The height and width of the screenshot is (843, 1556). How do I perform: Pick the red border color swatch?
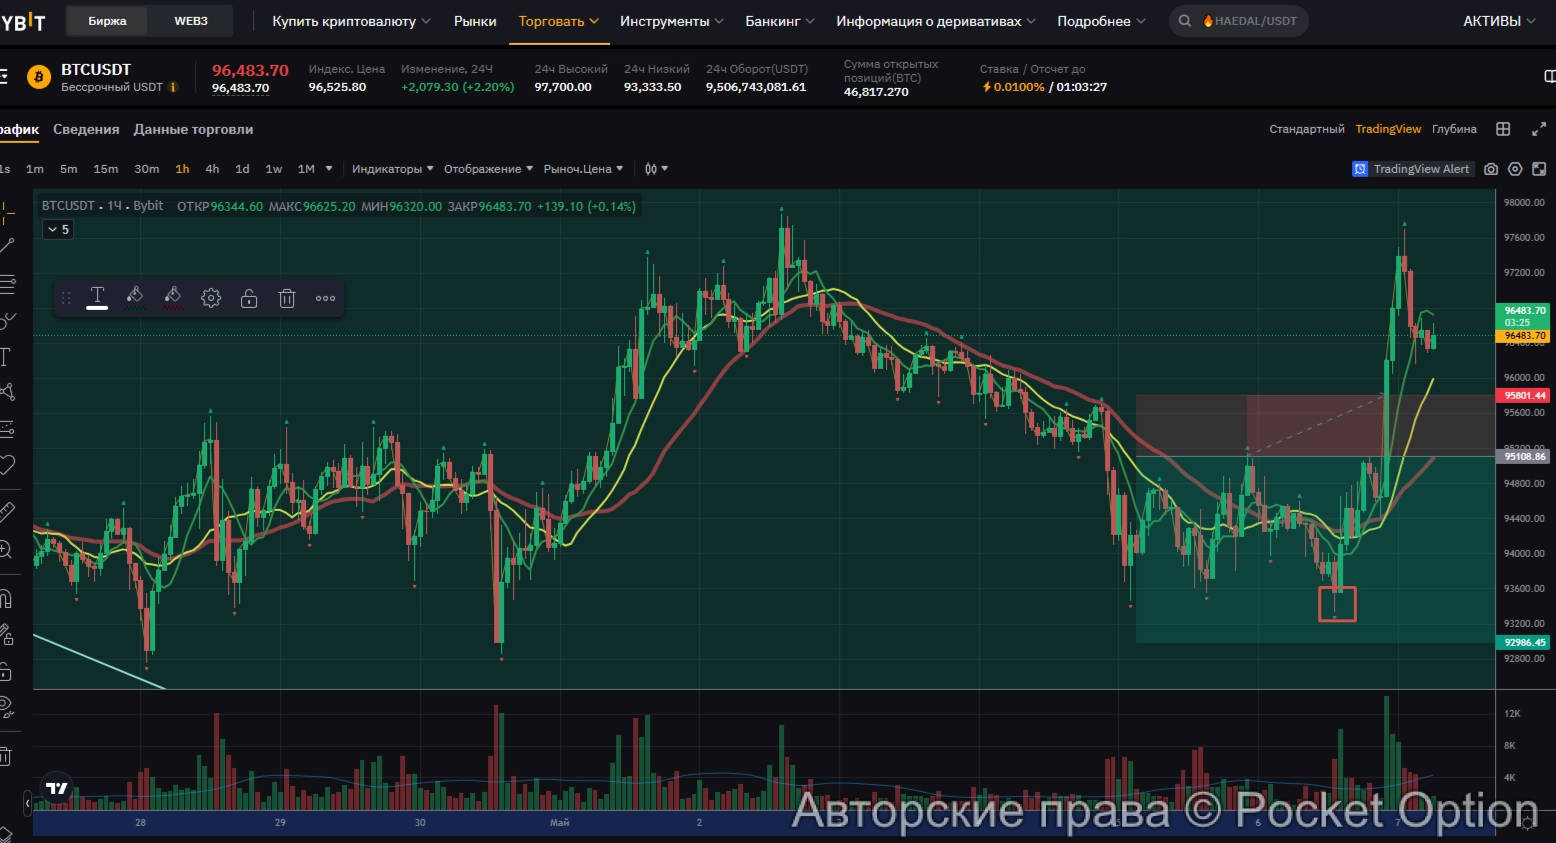point(173,297)
